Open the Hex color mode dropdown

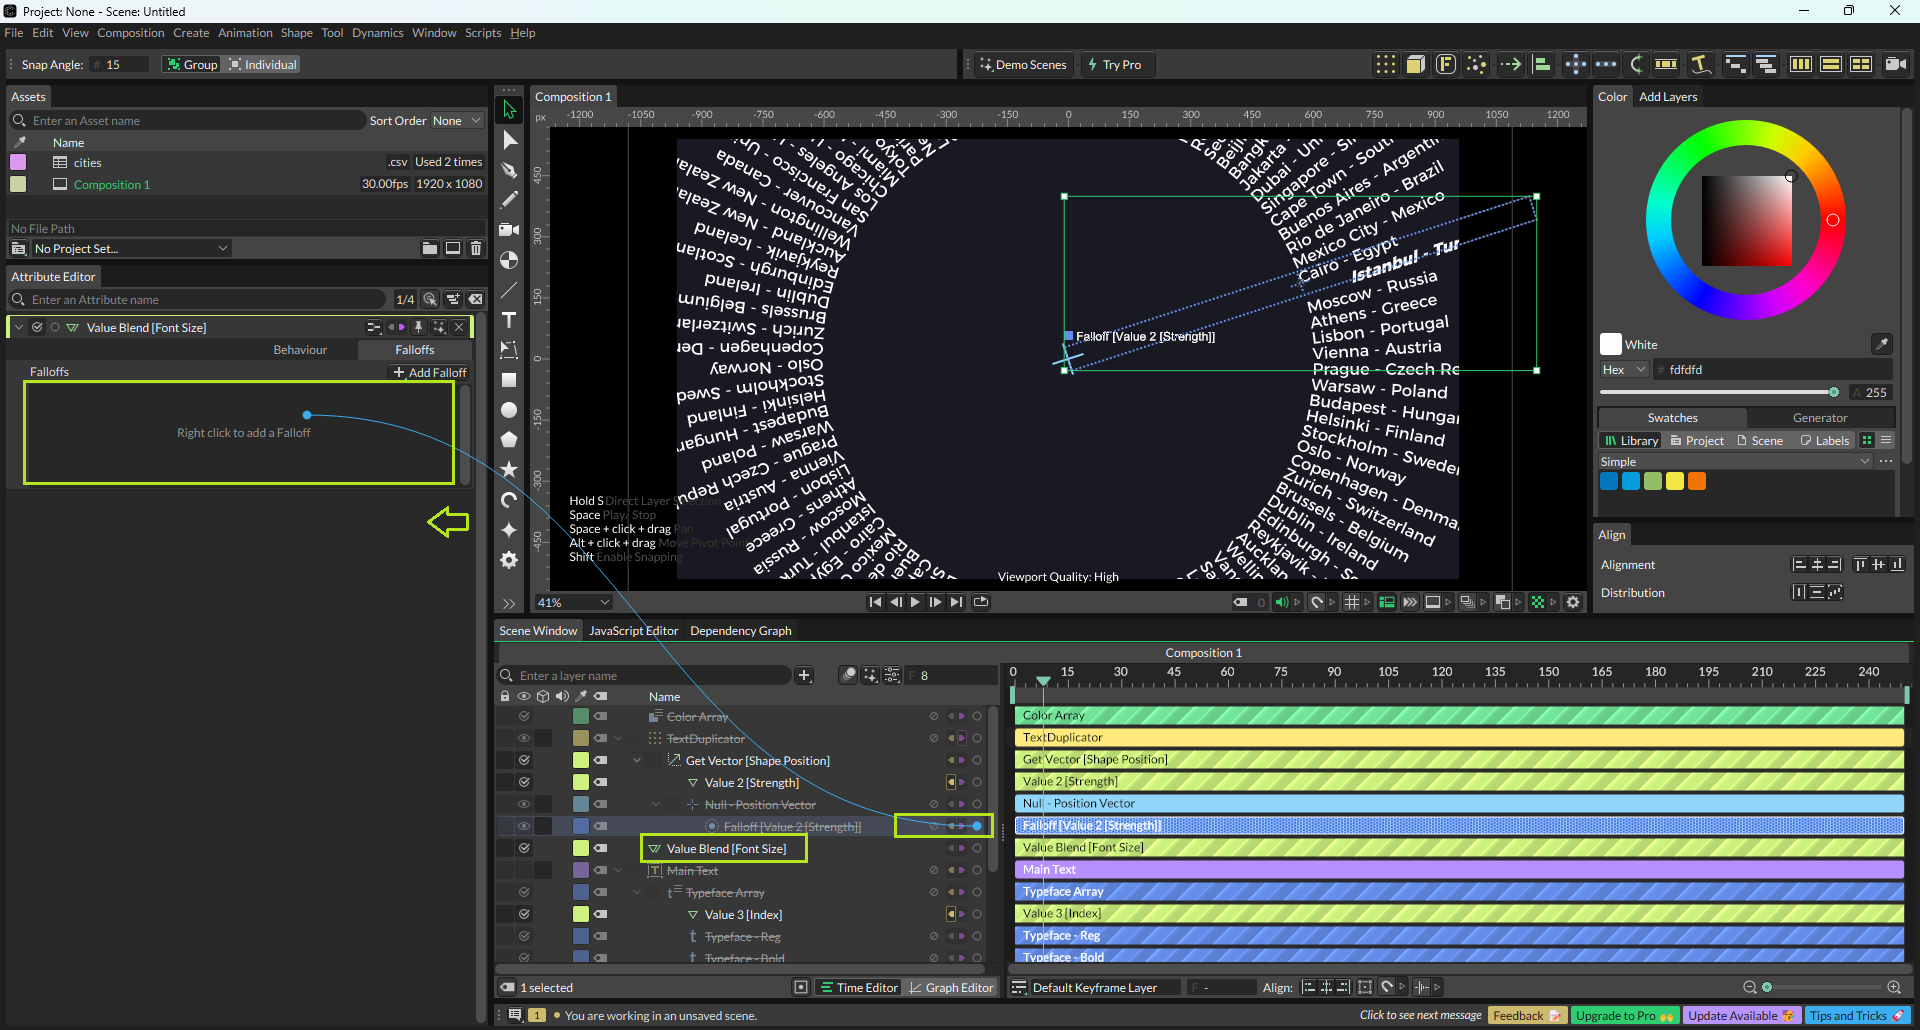1623,370
